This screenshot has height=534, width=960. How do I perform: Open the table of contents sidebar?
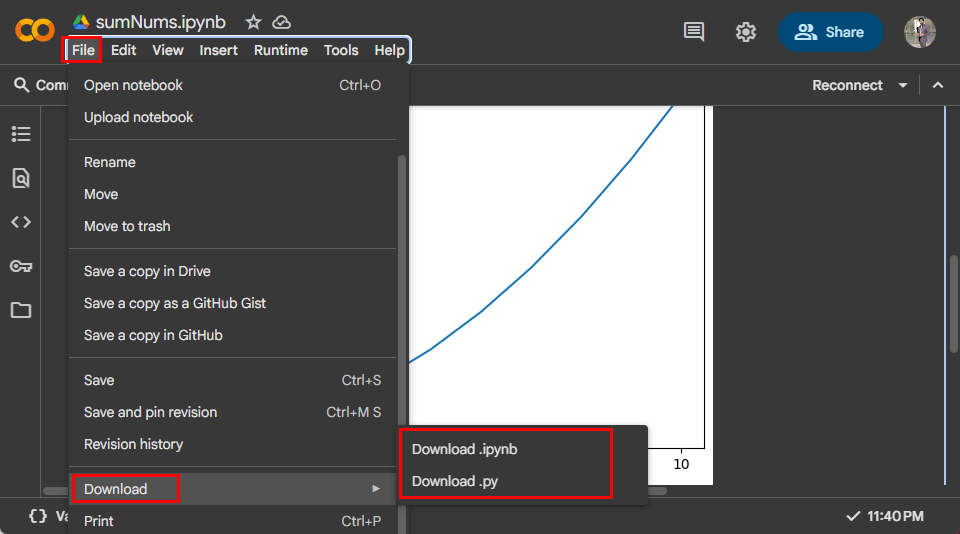click(21, 134)
